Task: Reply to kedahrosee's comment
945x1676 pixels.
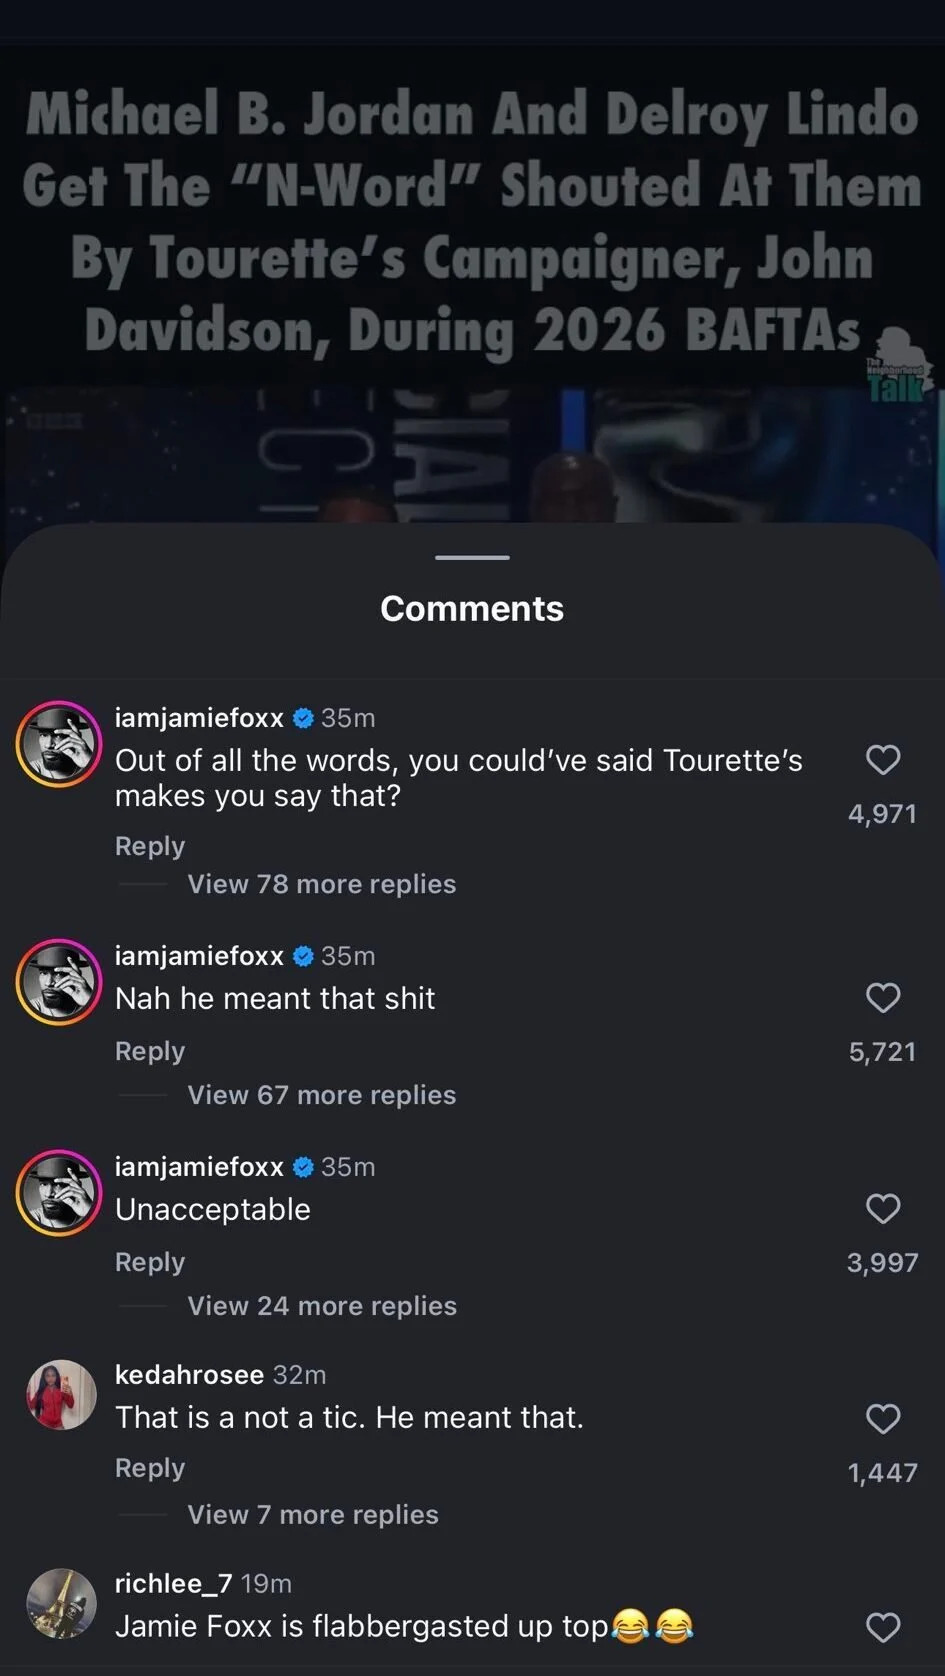Action: point(150,1468)
